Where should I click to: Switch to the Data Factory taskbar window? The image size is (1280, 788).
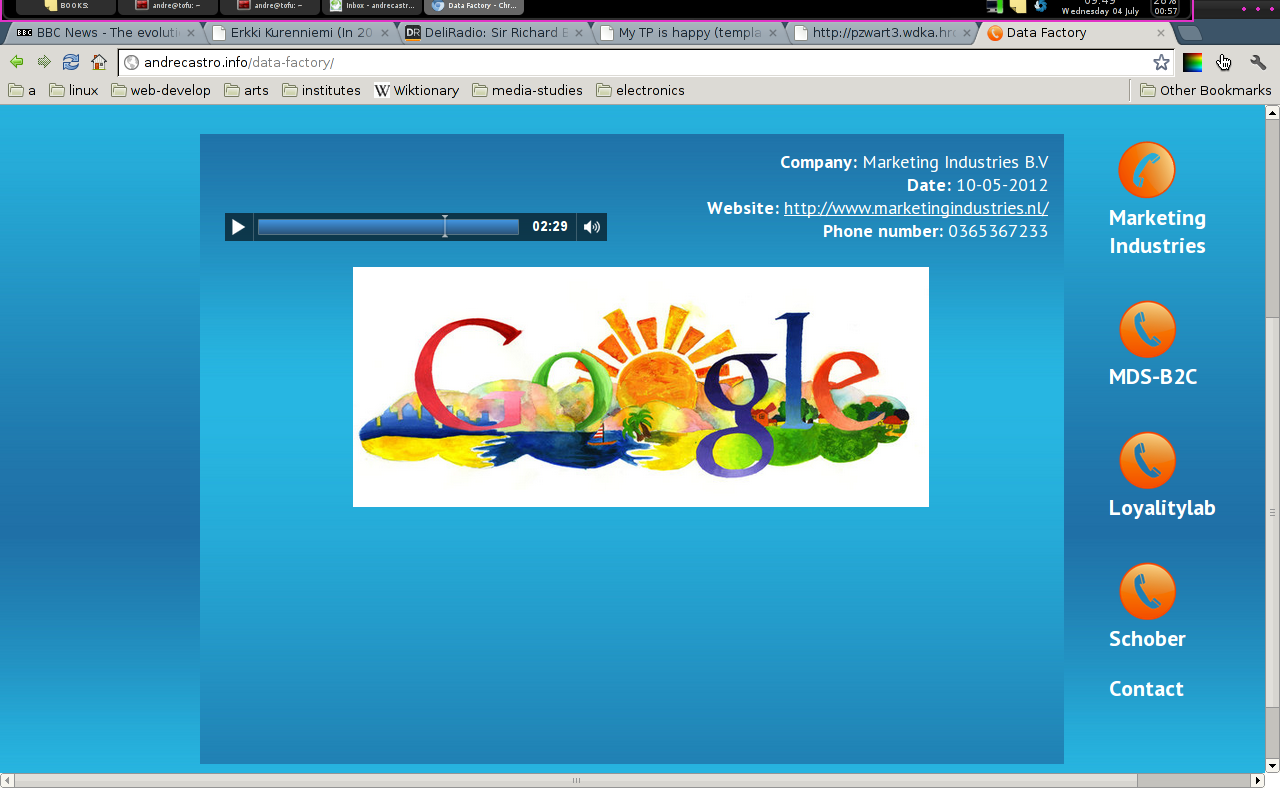474,6
